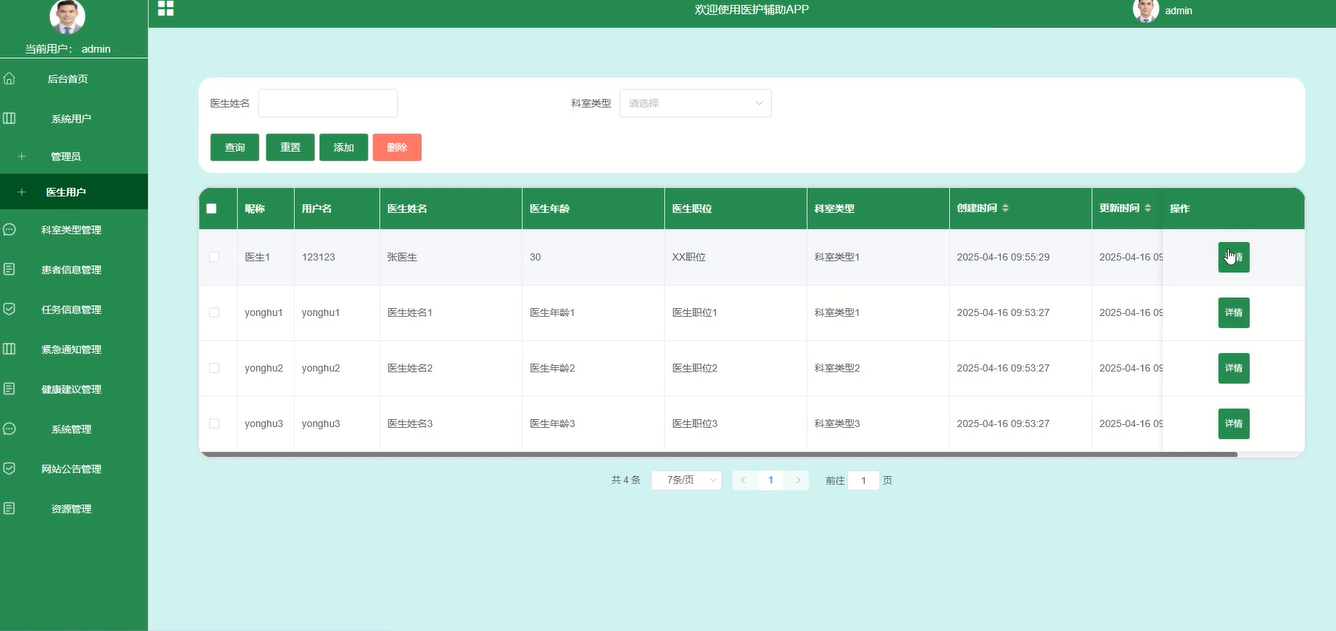Open 详情 for 医生姓名3 row
The height and width of the screenshot is (631, 1336).
[x=1234, y=423]
